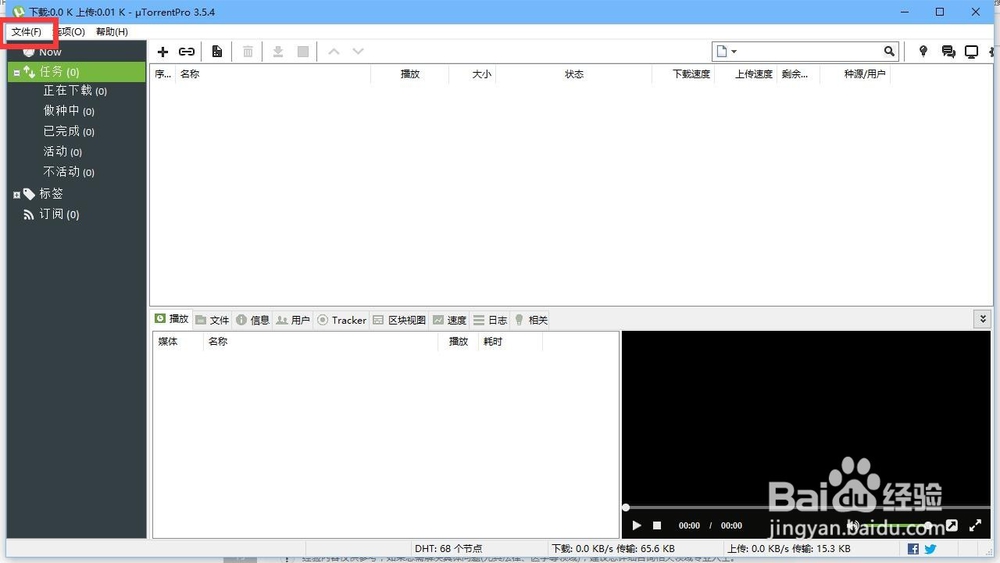
Task: Select 做种中 (0) category
Action: pyautogui.click(x=69, y=111)
